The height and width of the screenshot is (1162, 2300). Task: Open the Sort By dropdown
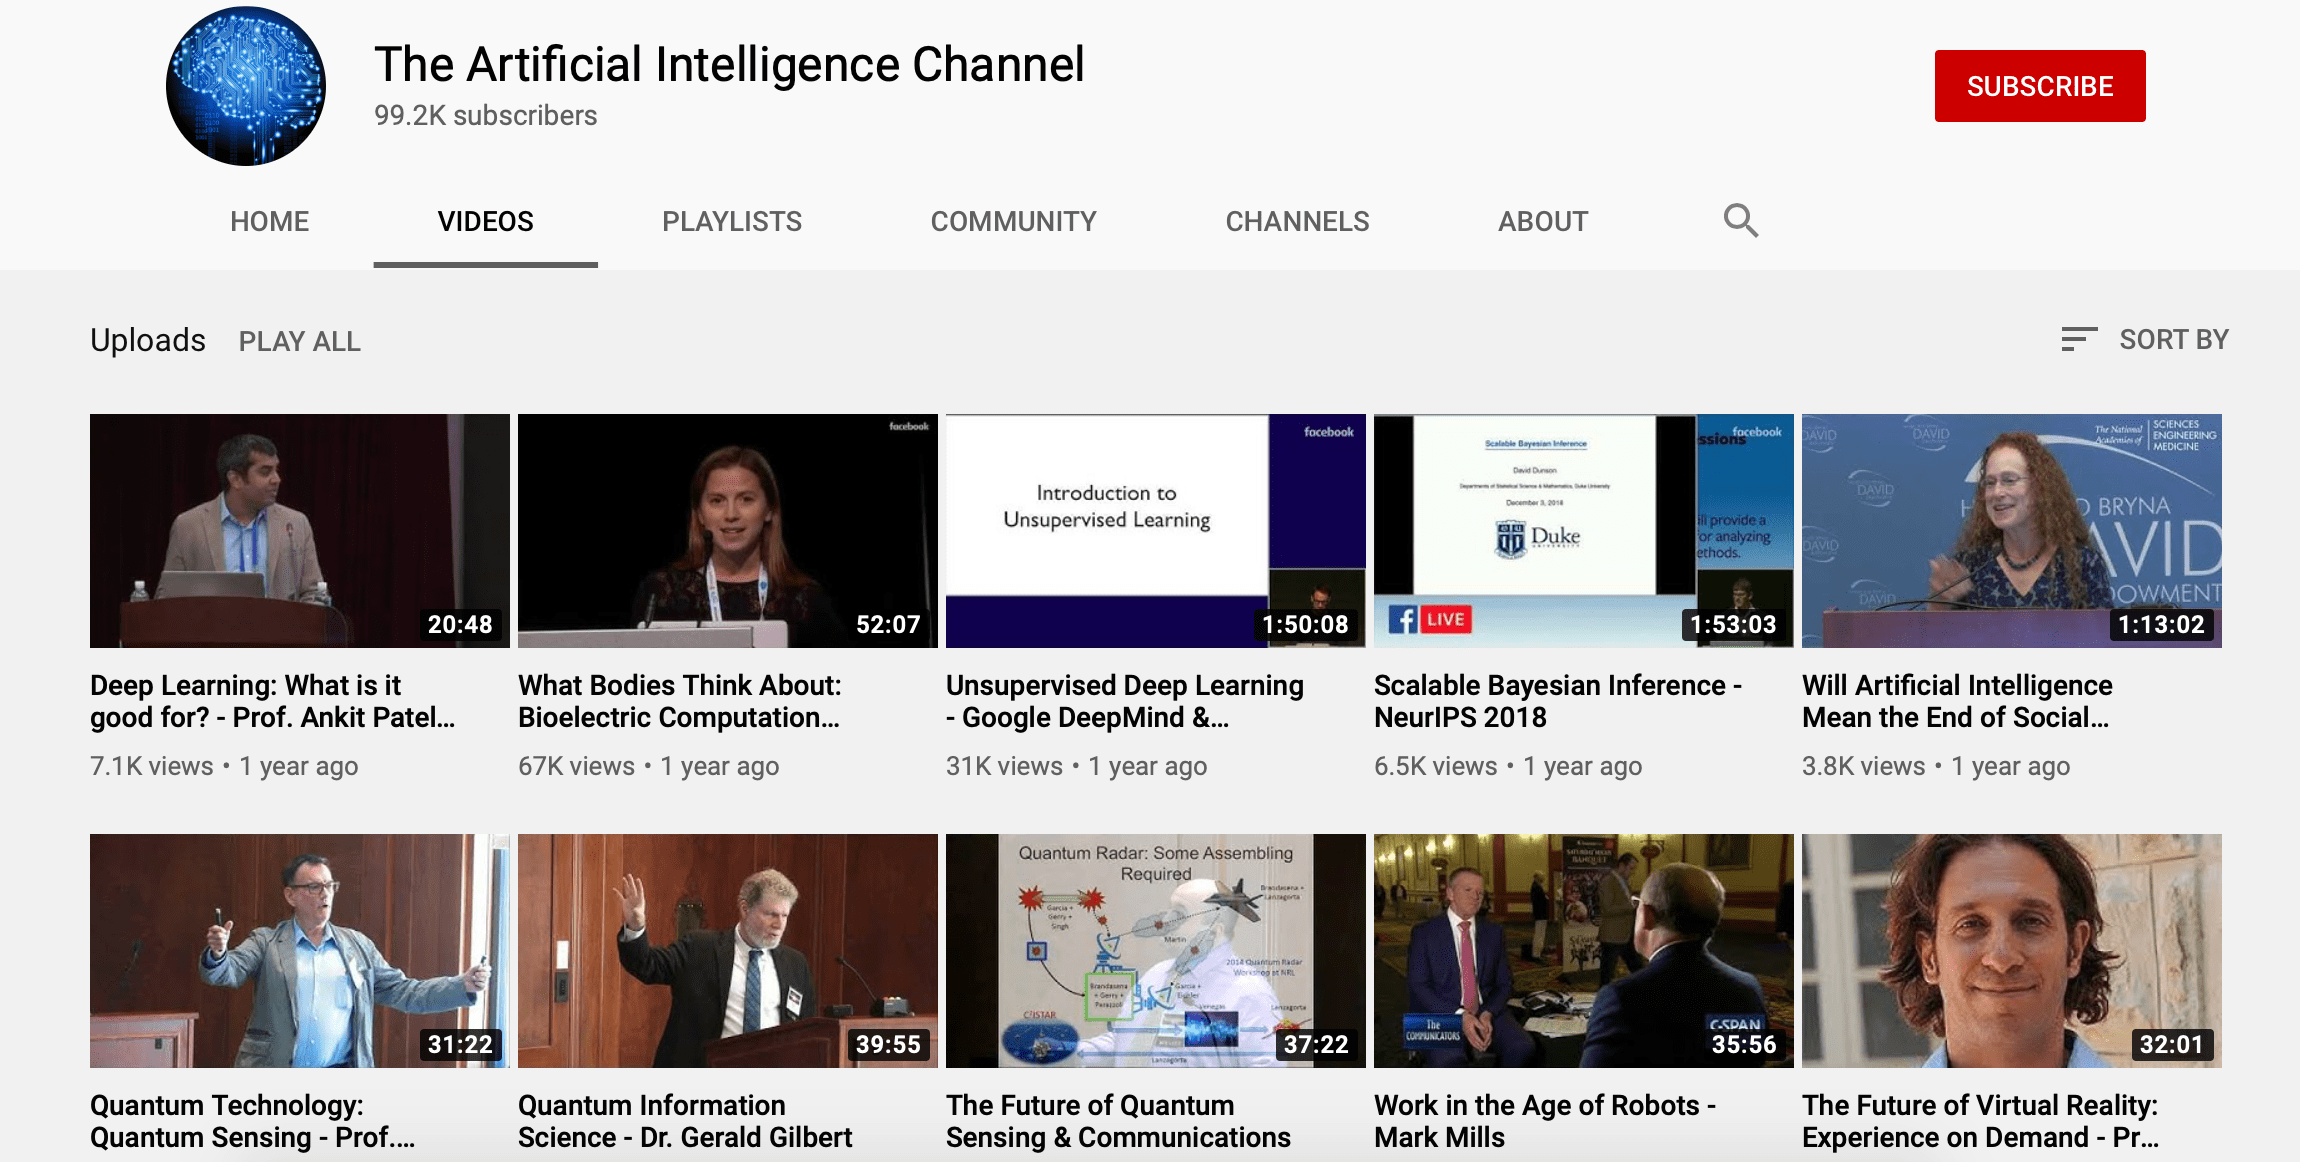pyautogui.click(x=2146, y=340)
